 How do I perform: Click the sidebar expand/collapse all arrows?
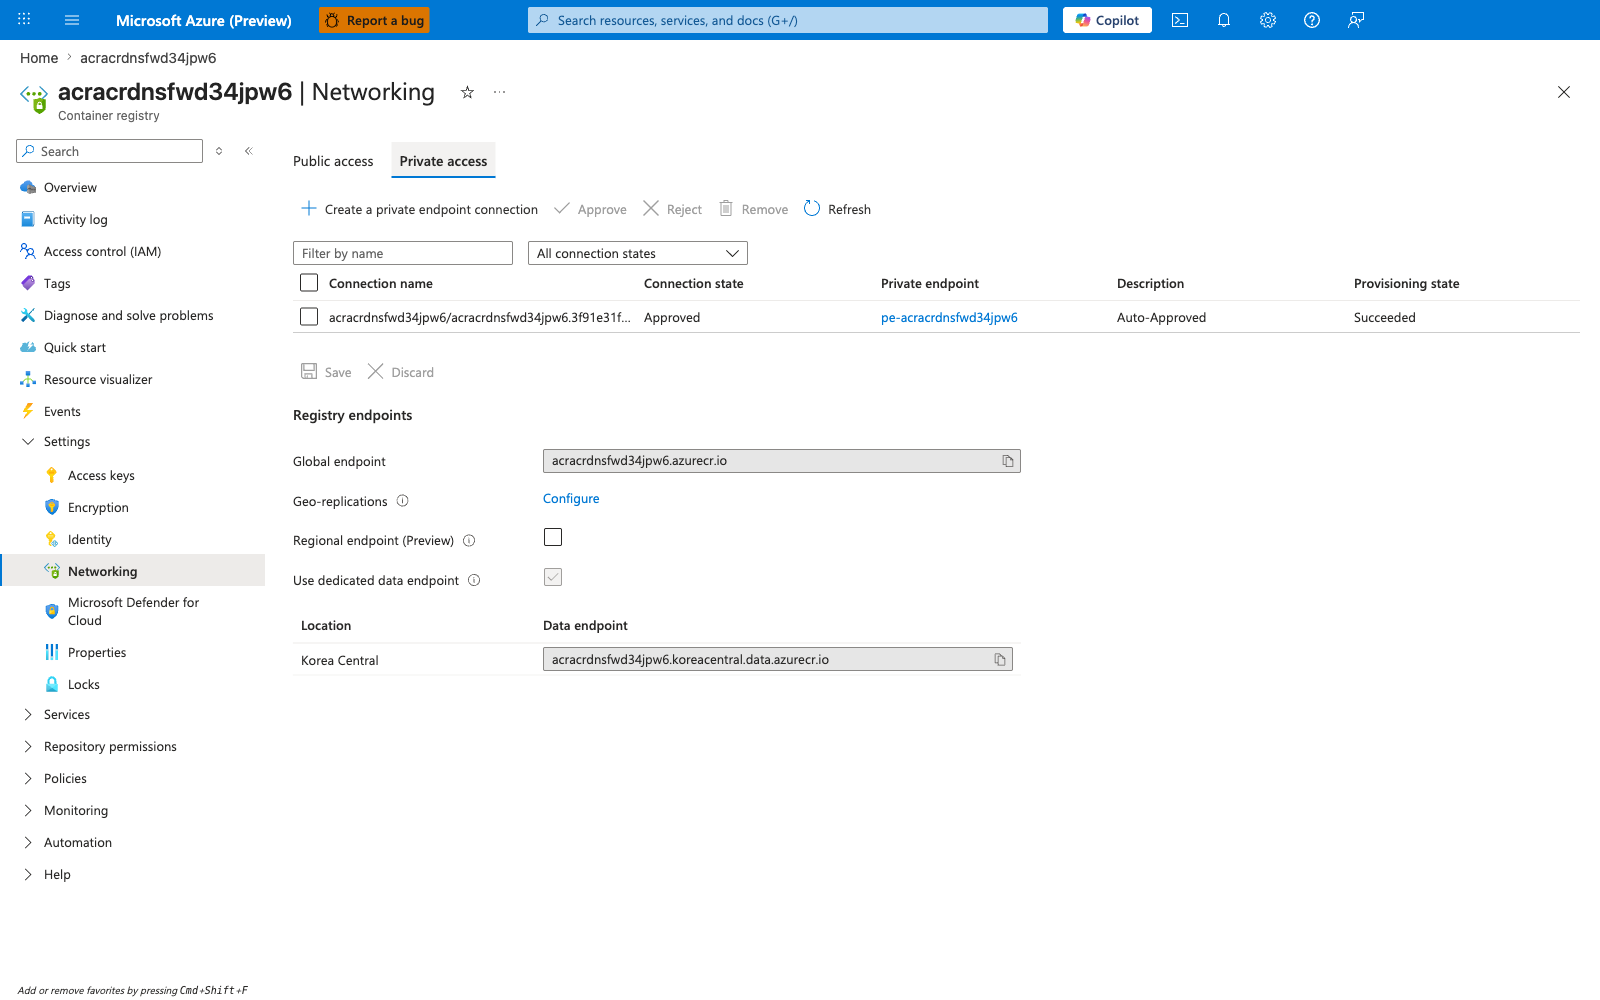click(x=219, y=151)
